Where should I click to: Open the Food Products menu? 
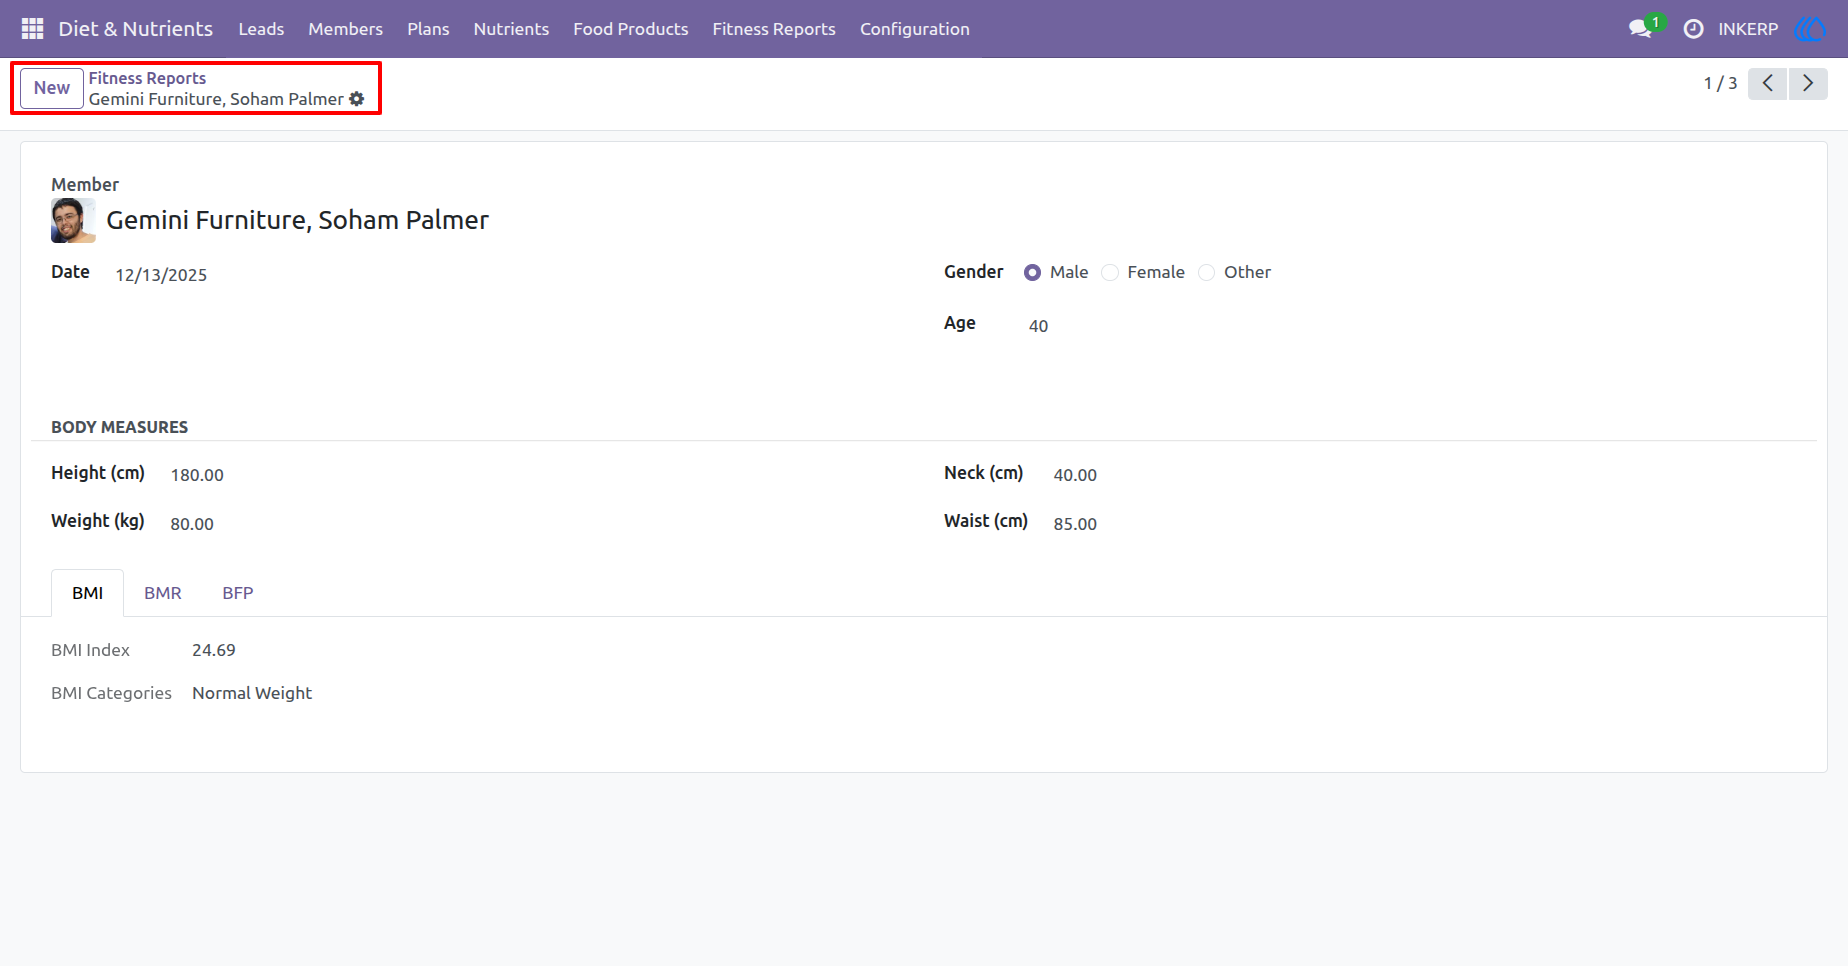(631, 29)
